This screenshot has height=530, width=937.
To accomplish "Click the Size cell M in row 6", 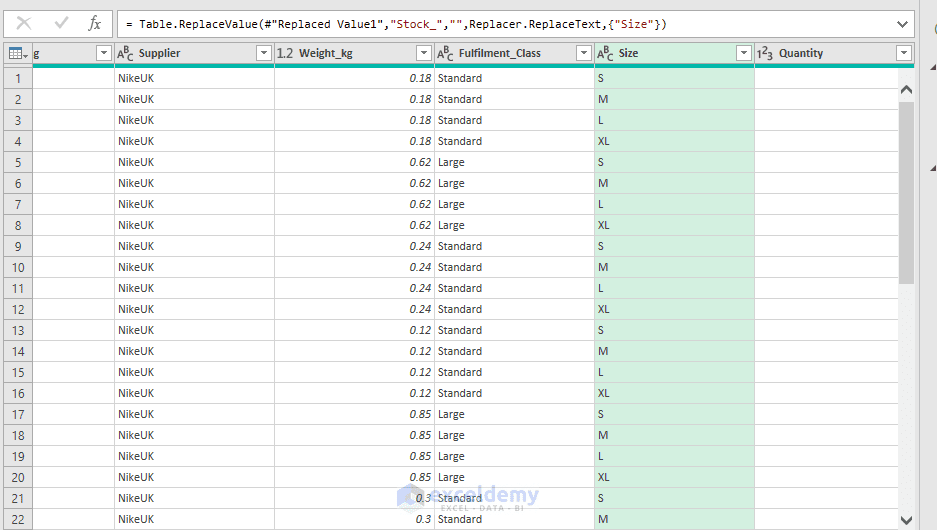I will pos(675,183).
